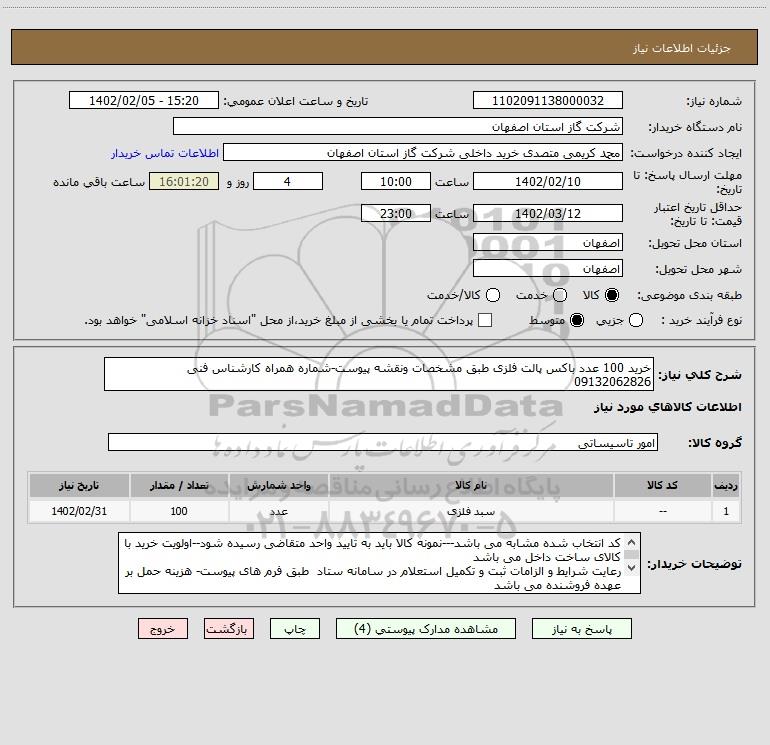This screenshot has width=770, height=745.
Task: Click the تعداد / مقدار column header
Action: click(x=179, y=485)
